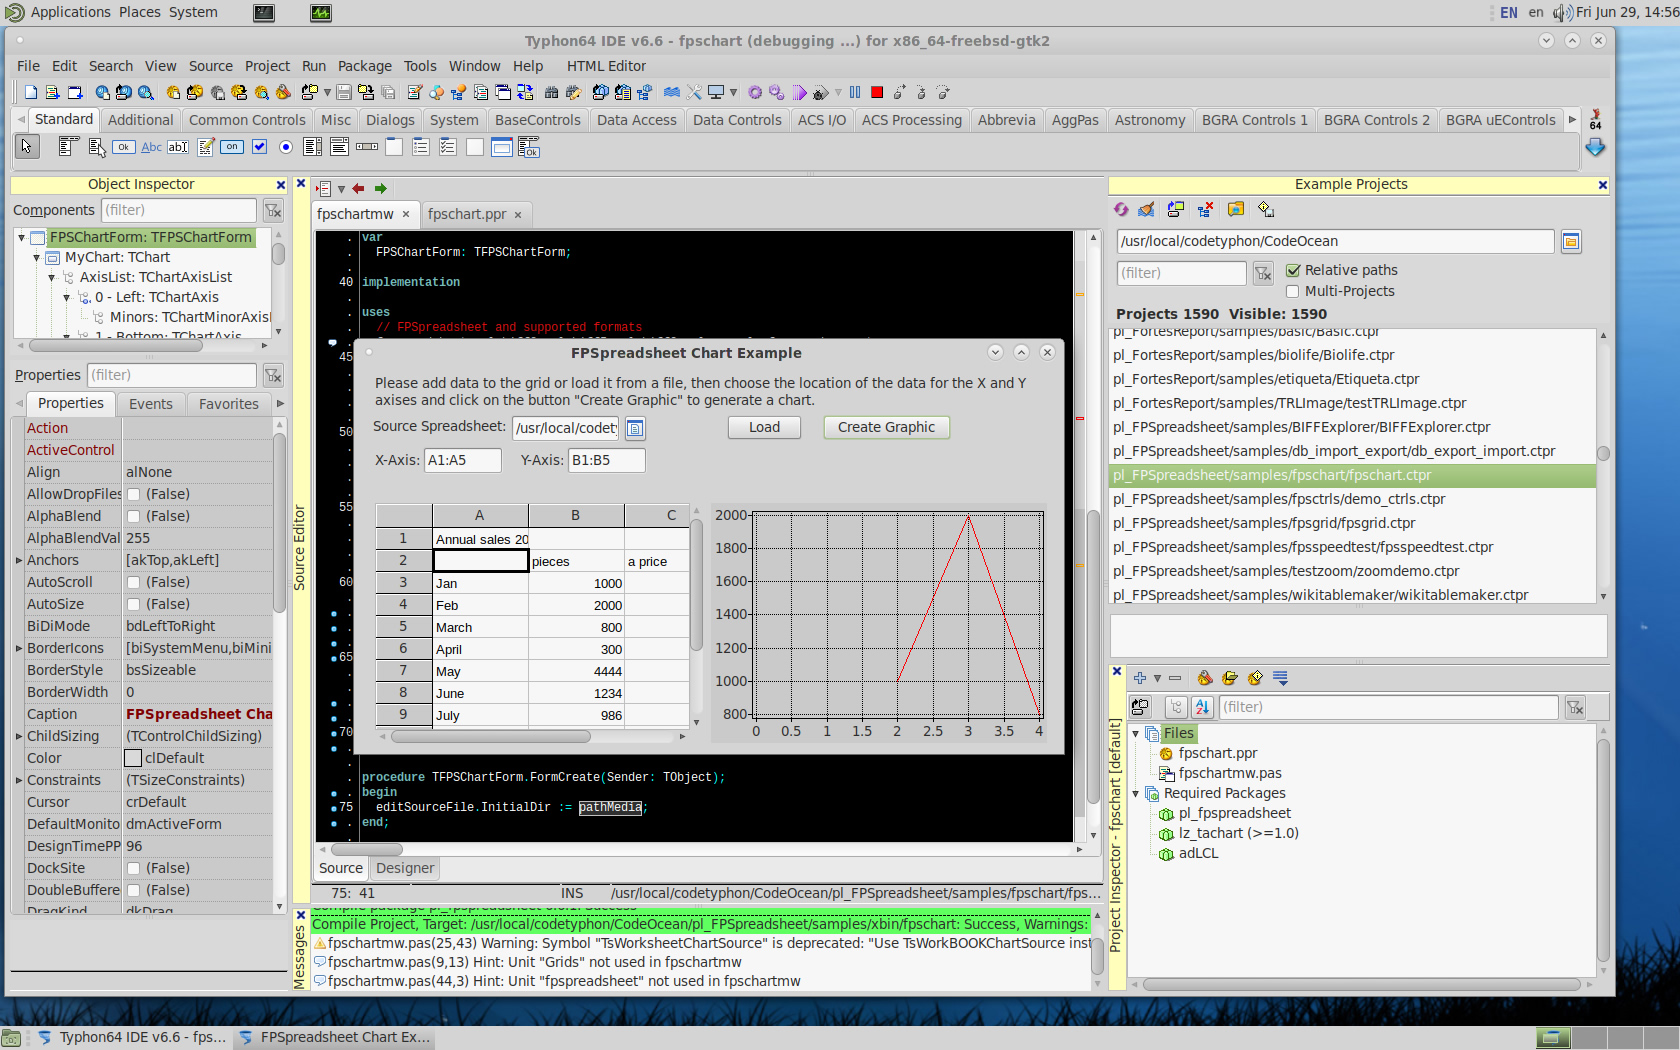Click the red Stop debugging button
1680x1050 pixels.
tap(877, 92)
